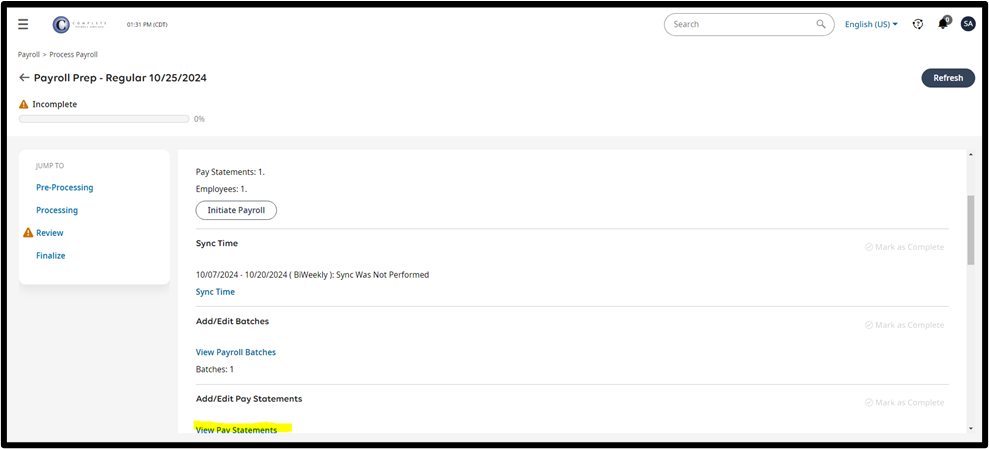The width and height of the screenshot is (989, 449).
Task: Jump to Finalize section
Action: (50, 255)
